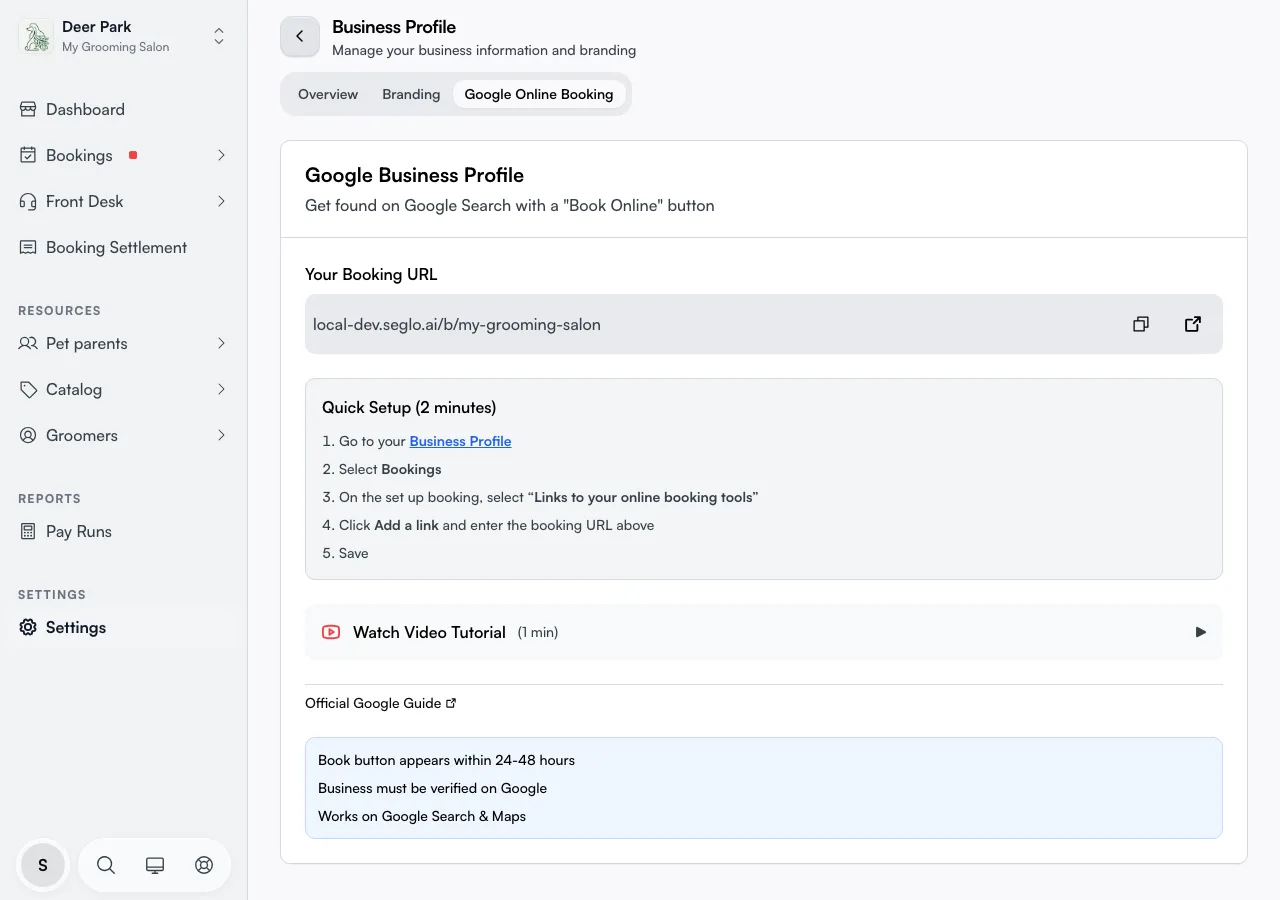Open the Official Google Guide link
Viewport: 1280px width, 900px height.
tap(380, 703)
